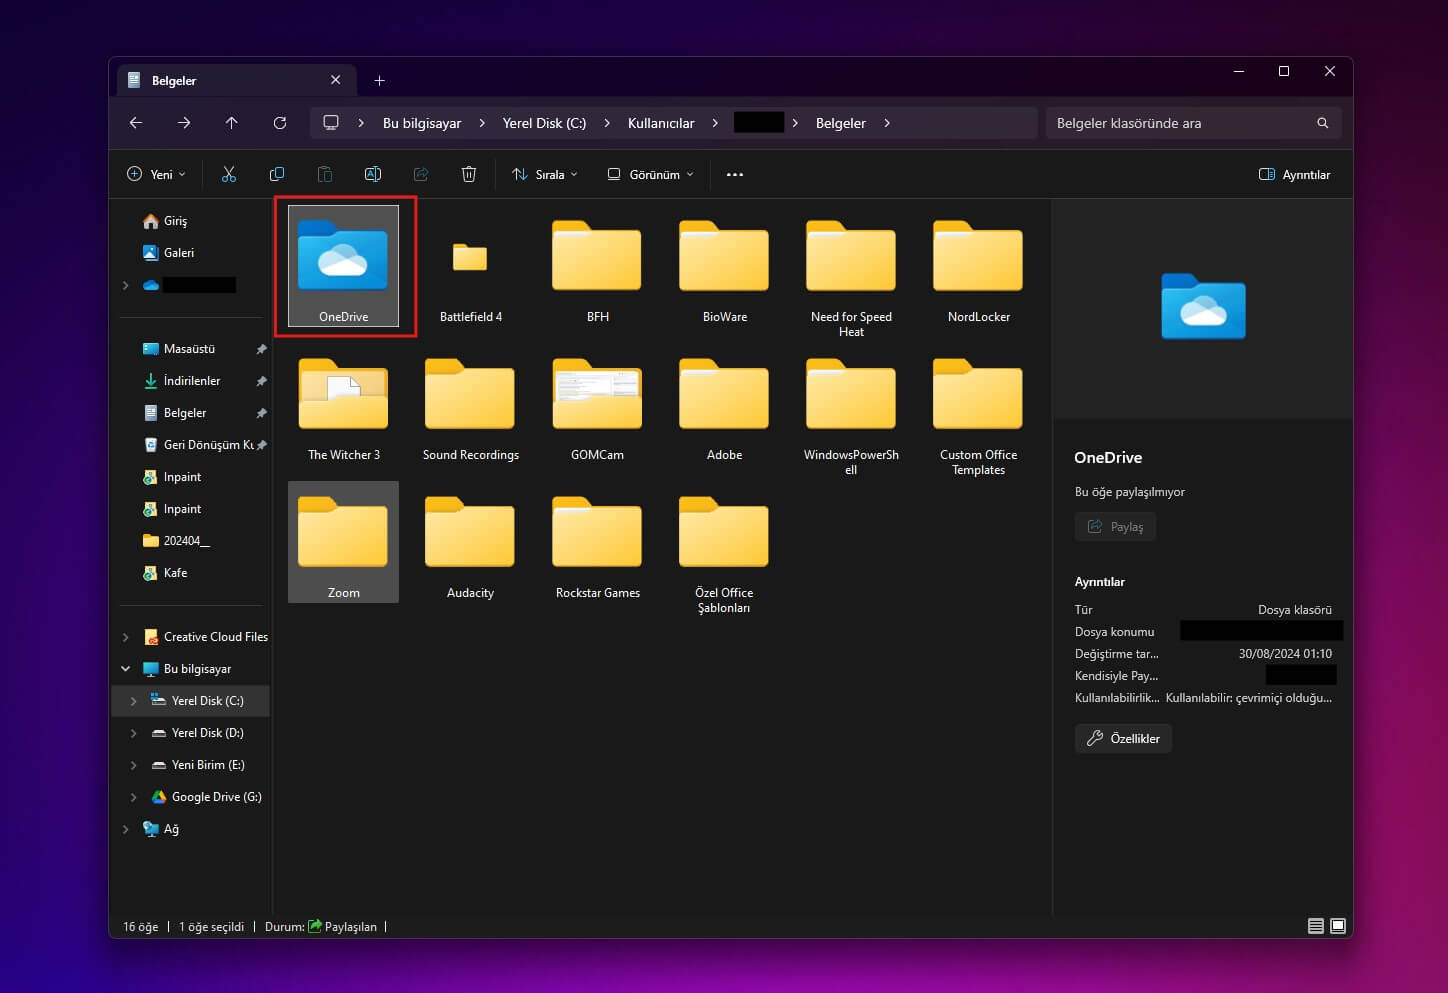Add a new tab with plus
Image resolution: width=1448 pixels, height=993 pixels.
tap(379, 80)
